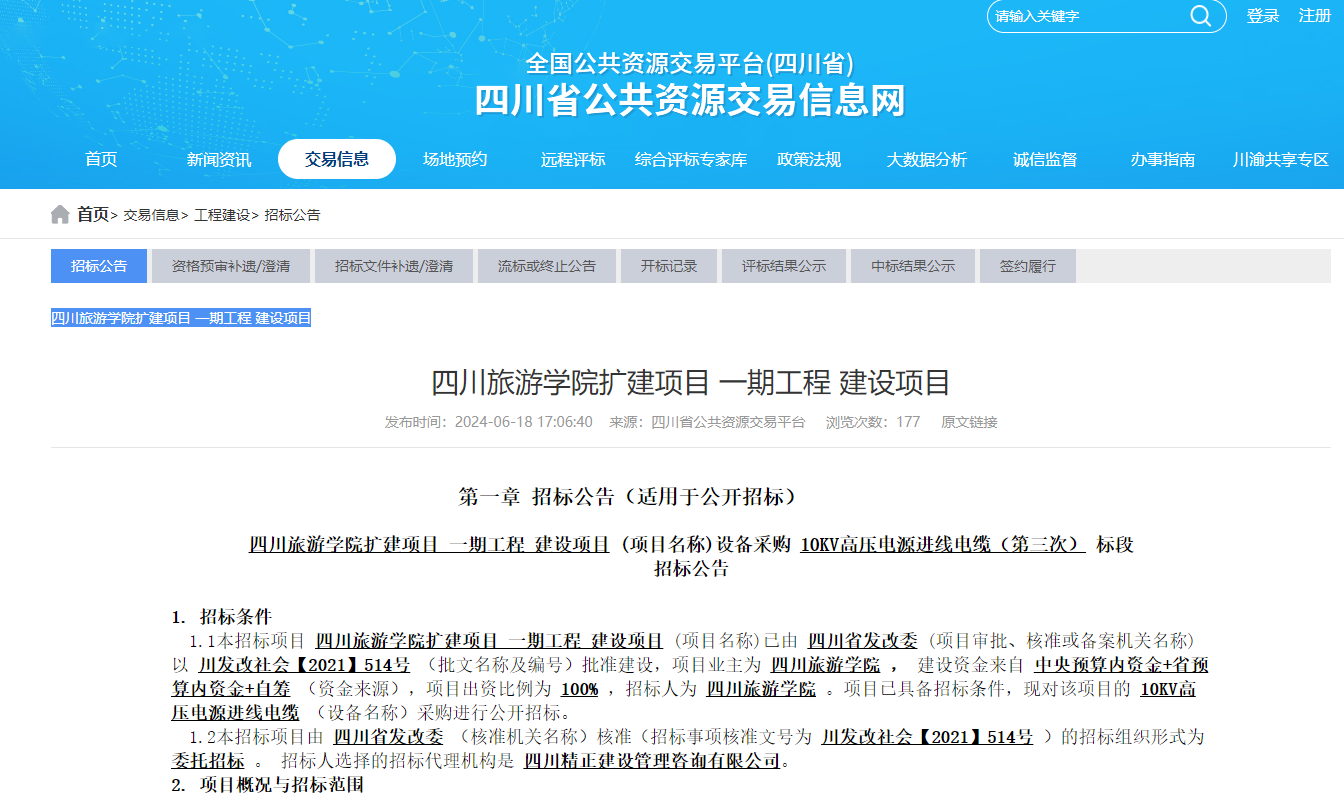
Task: Open 办事指南 navigation item
Action: 1163,160
